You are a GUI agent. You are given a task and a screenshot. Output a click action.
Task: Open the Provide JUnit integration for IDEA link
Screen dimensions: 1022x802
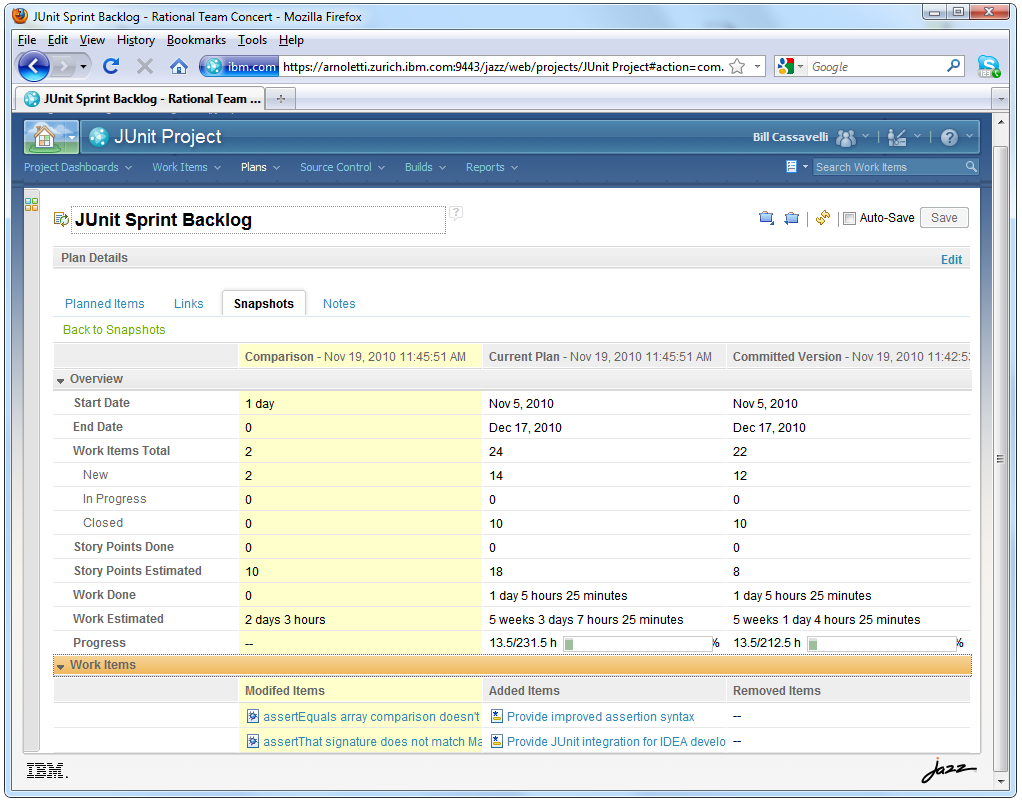616,741
